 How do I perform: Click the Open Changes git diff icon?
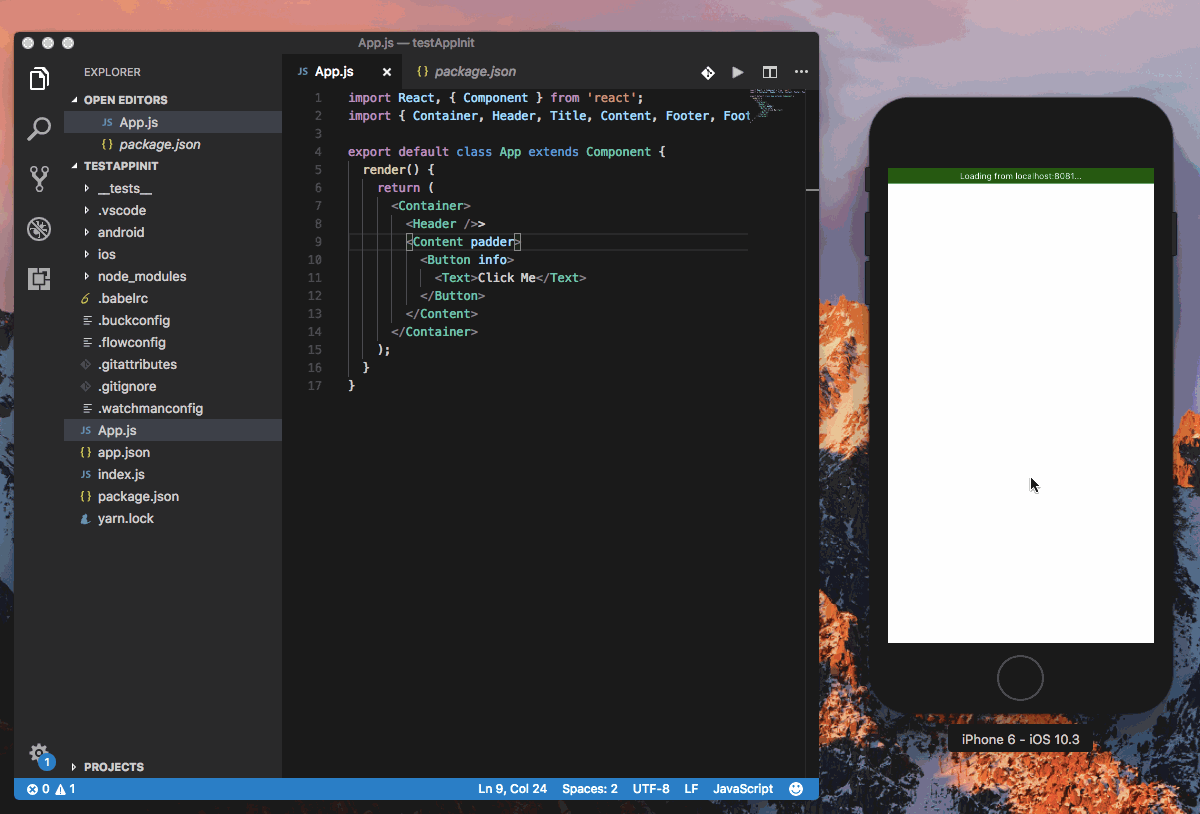pos(707,72)
